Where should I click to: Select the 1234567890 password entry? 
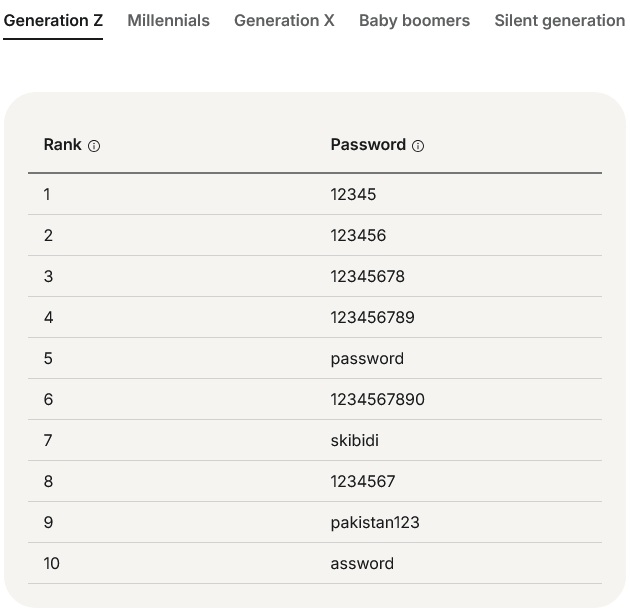(377, 399)
